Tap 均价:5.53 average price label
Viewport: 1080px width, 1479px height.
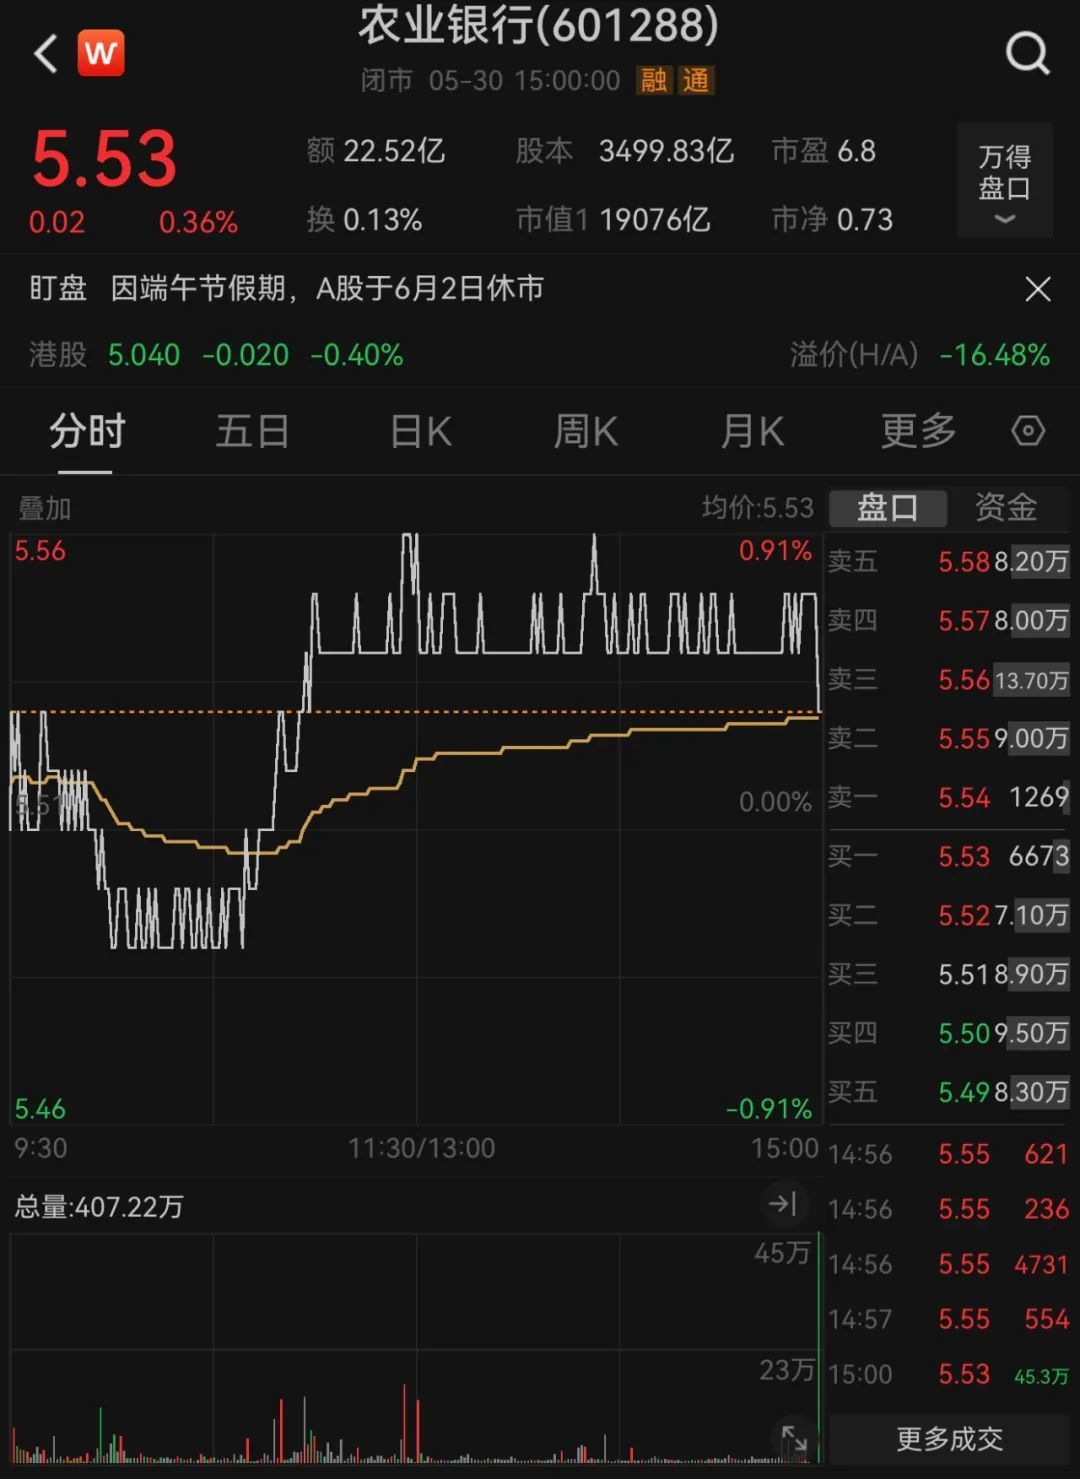click(758, 508)
